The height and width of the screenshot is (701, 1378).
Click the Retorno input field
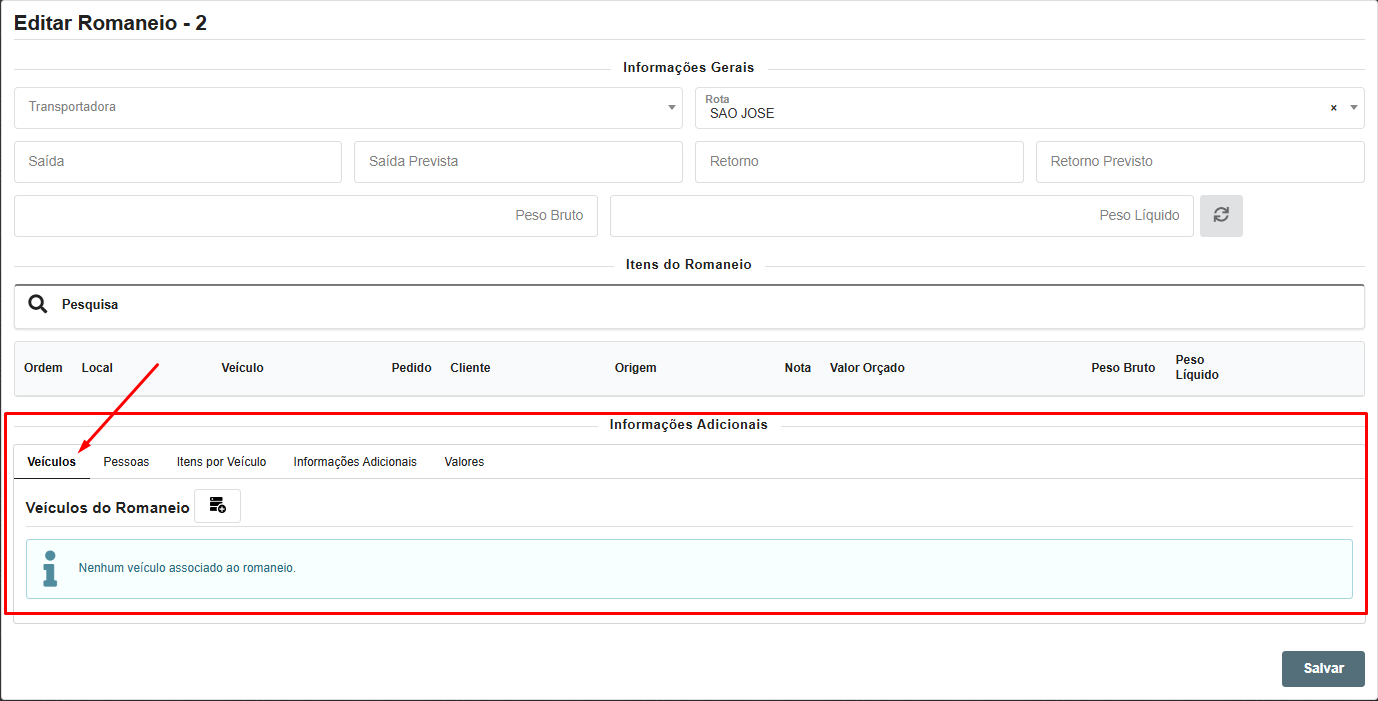point(859,161)
